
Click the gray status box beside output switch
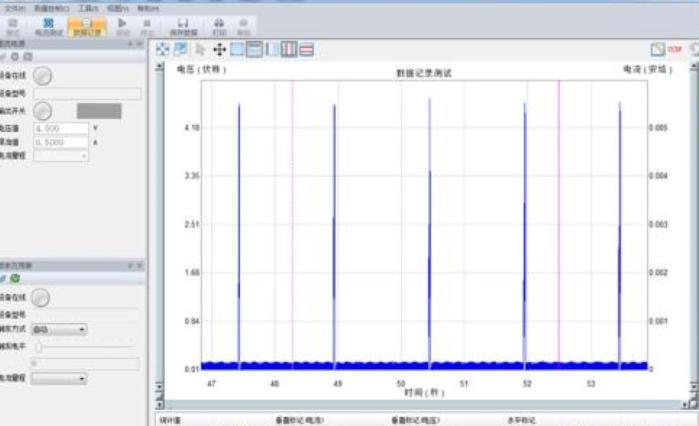pos(99,111)
